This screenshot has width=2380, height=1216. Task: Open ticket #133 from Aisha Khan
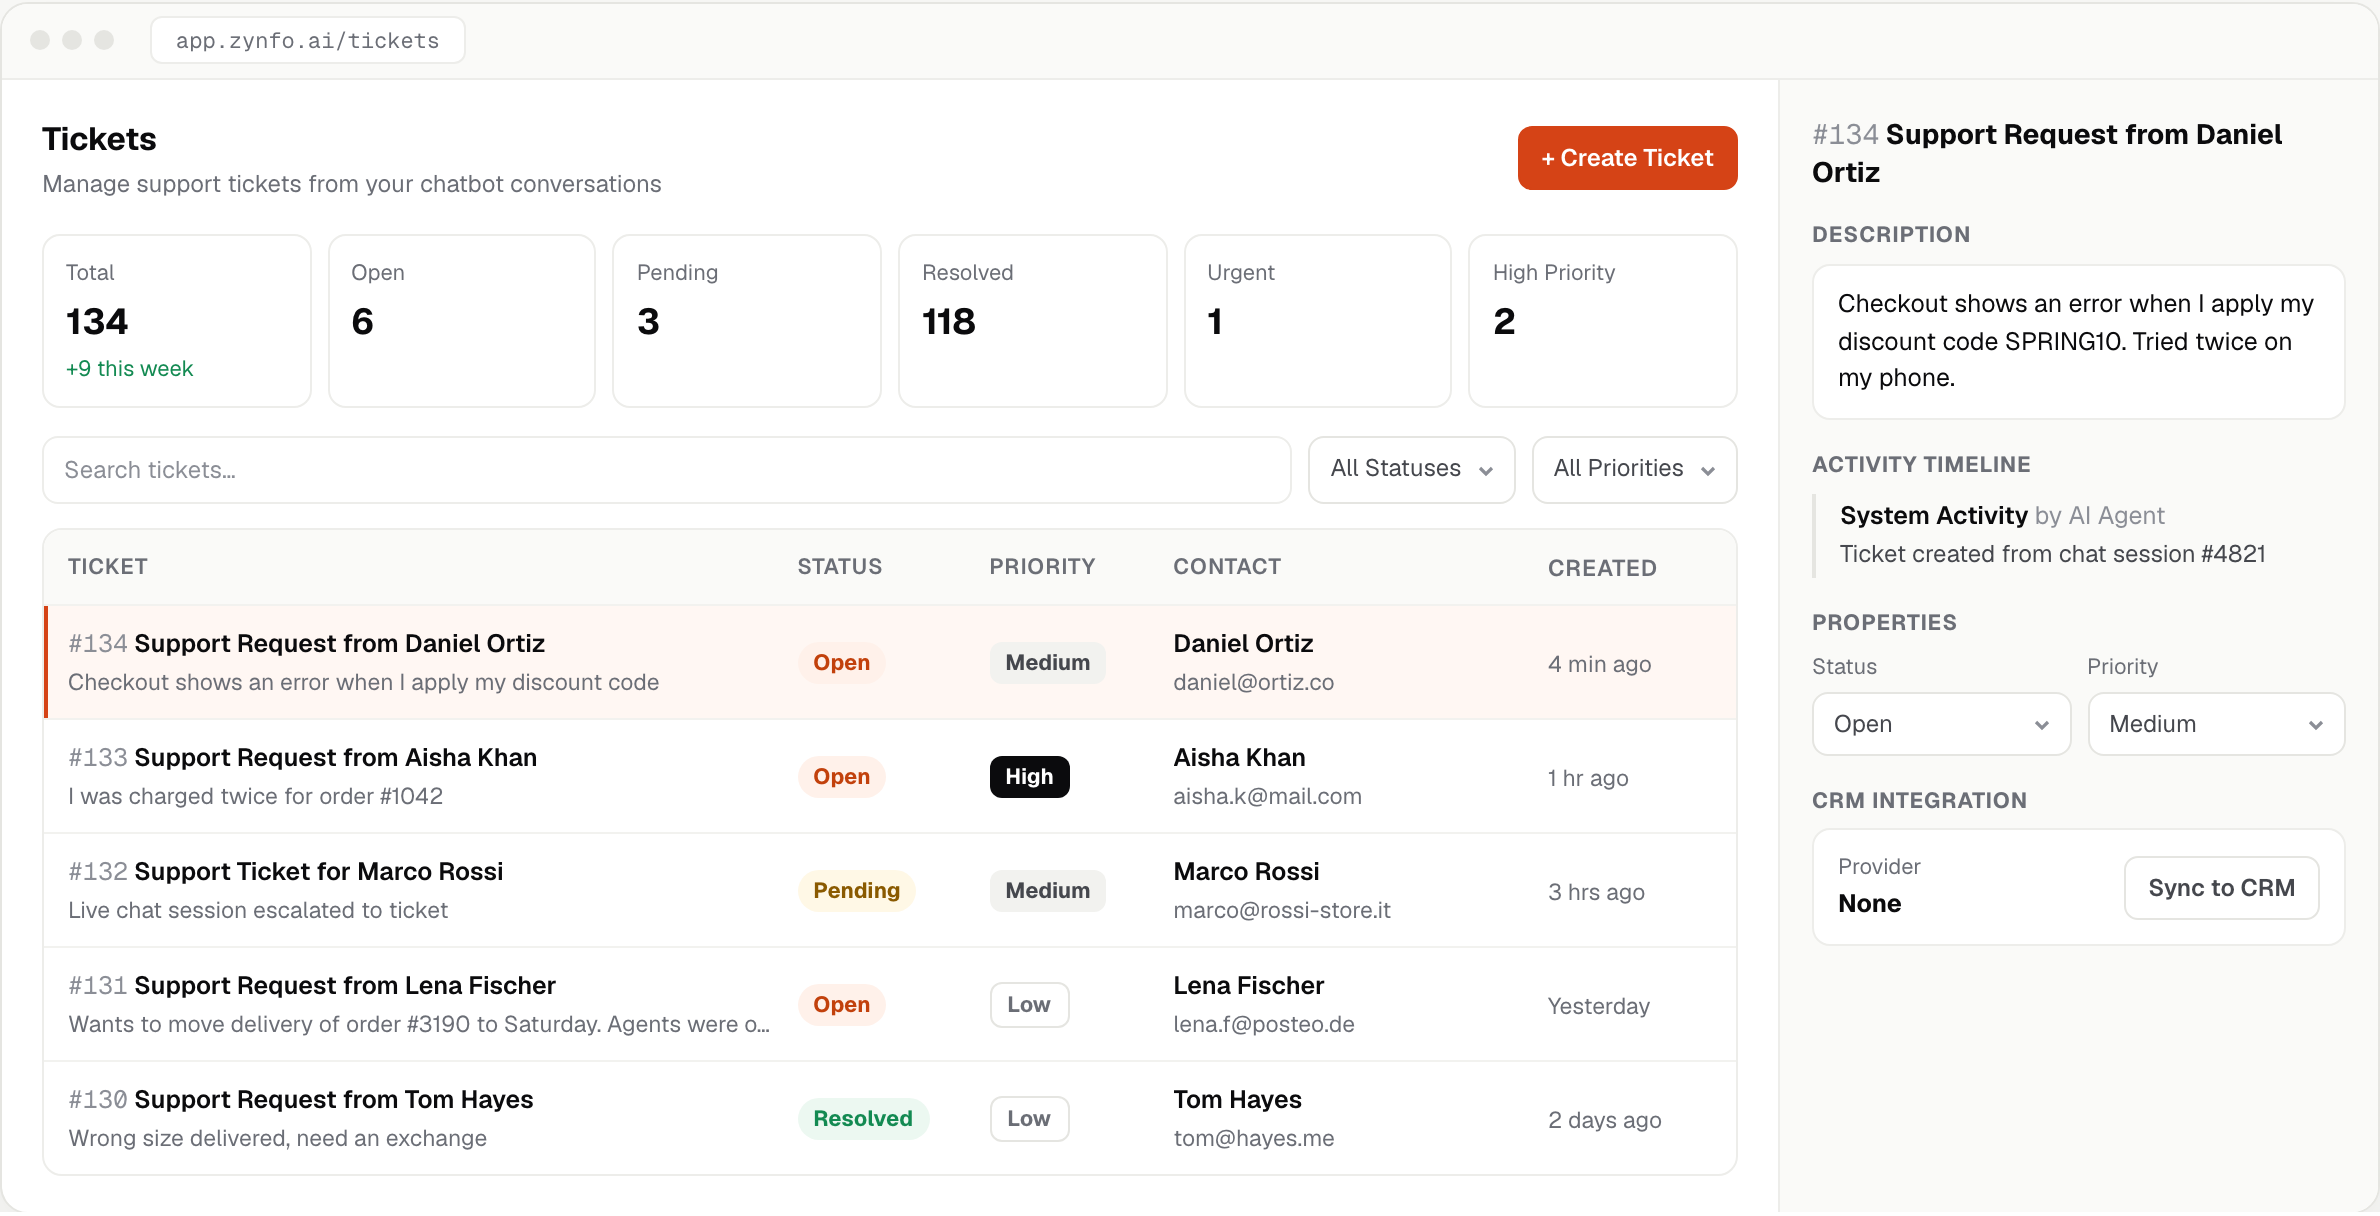point(890,776)
